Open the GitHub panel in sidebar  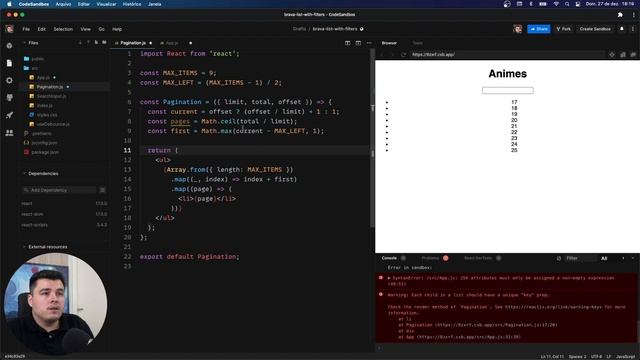point(9,98)
